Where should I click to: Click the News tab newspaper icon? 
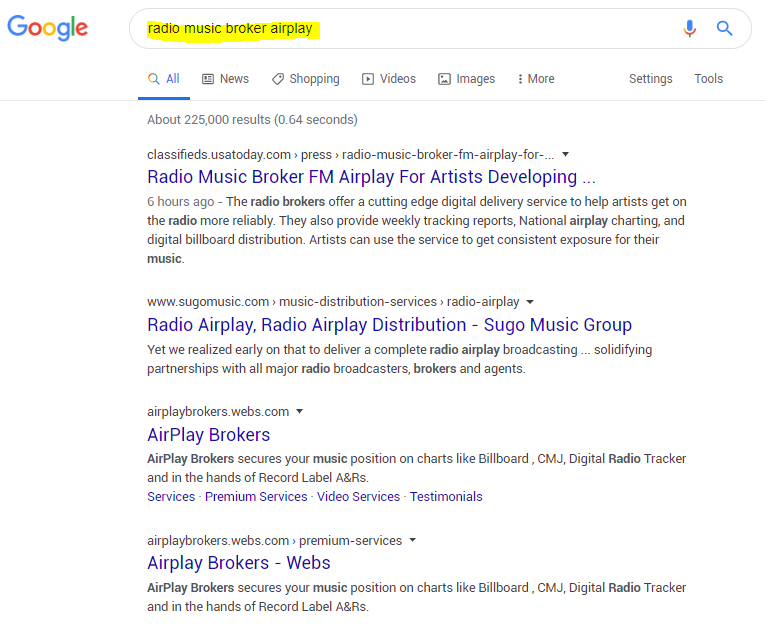click(x=208, y=79)
